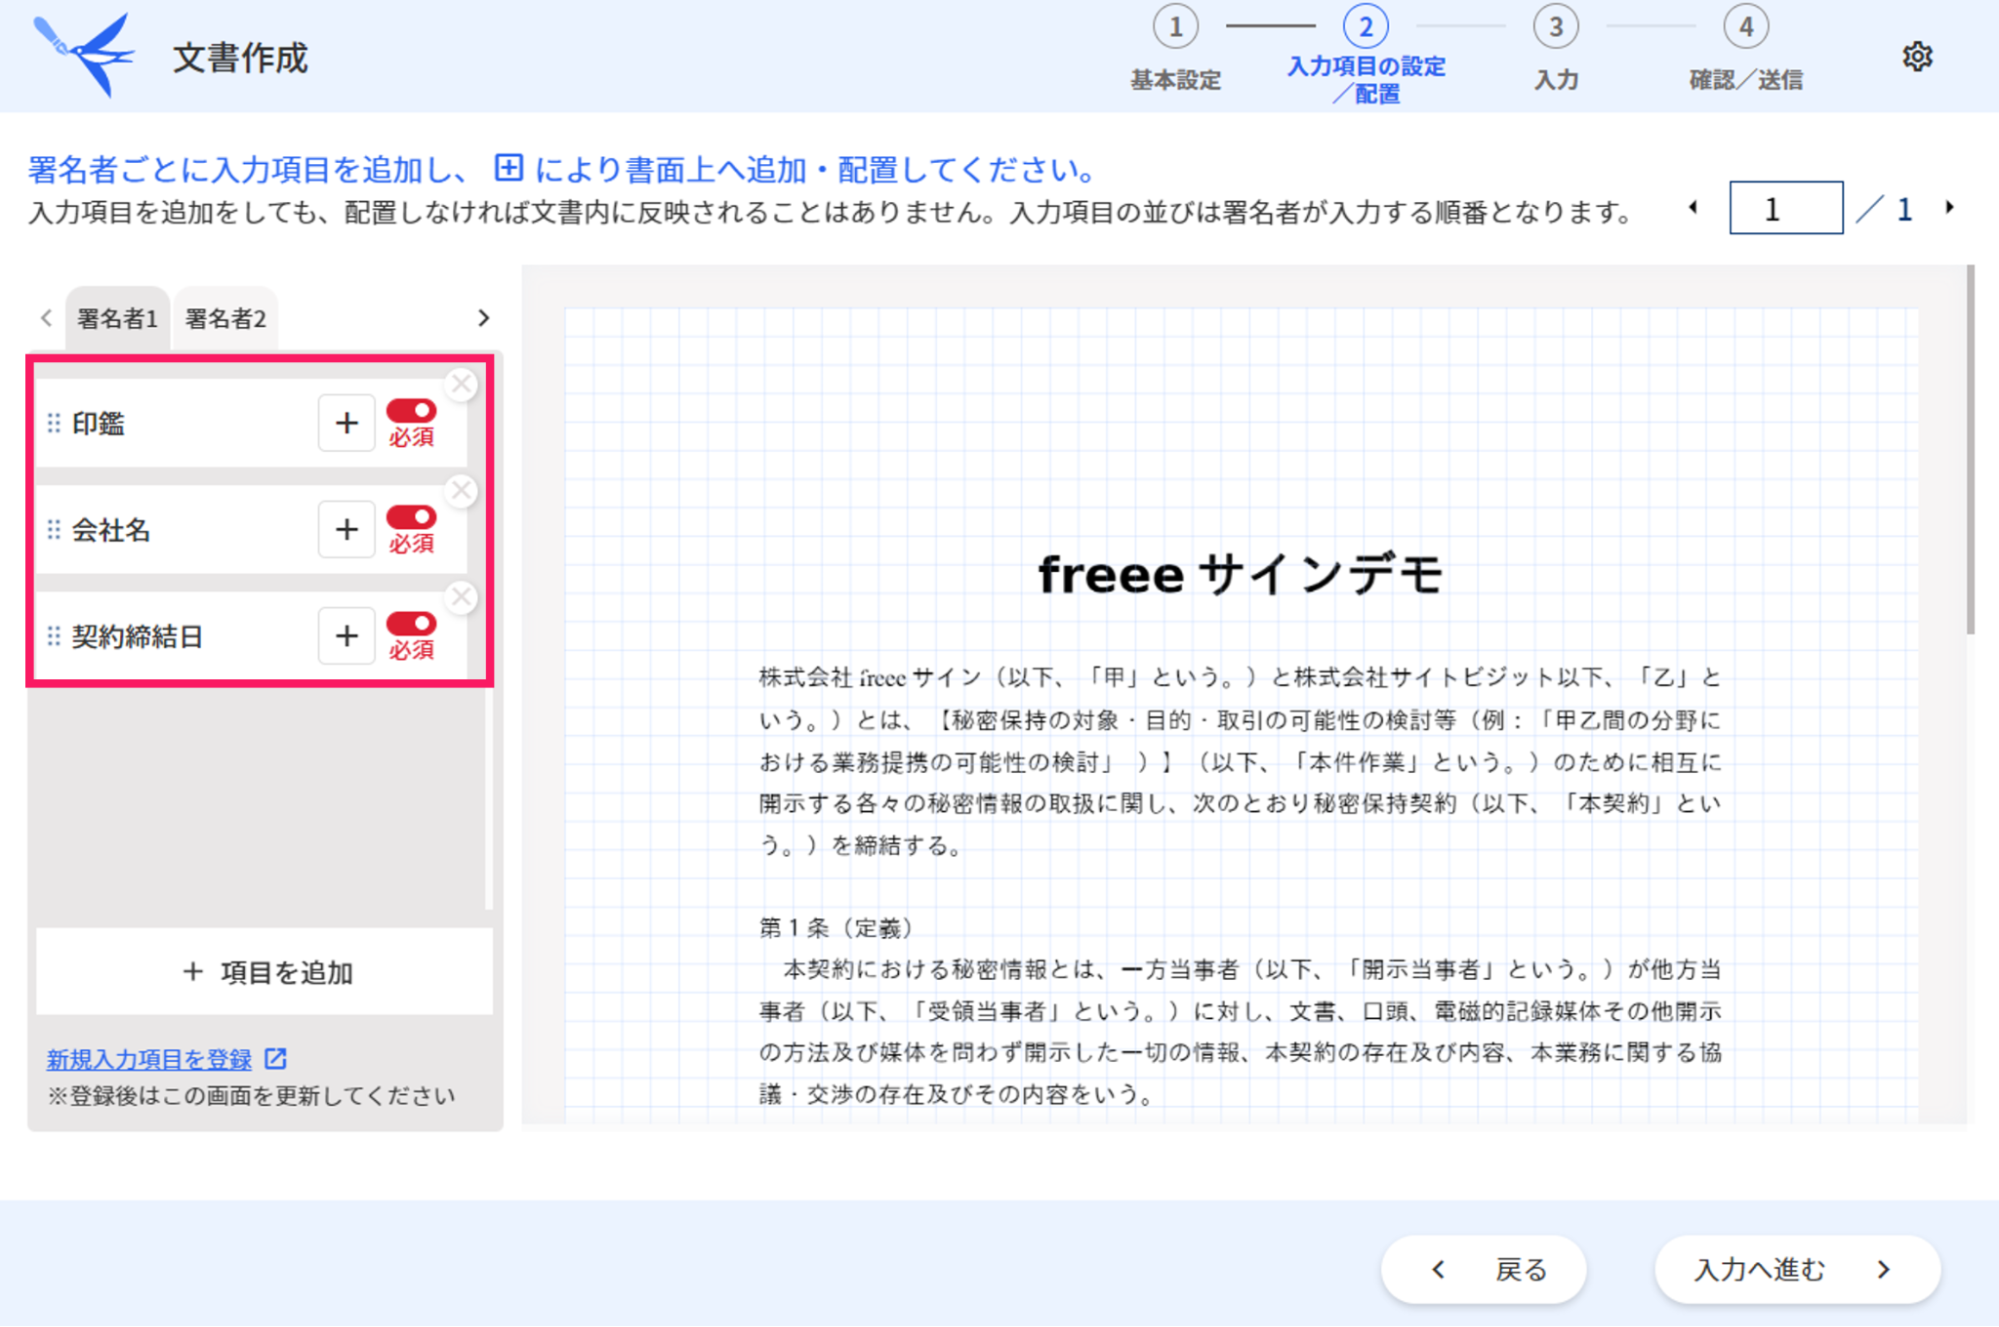Click external link icon beside 新規入力項目を登録
The height and width of the screenshot is (1327, 1999).
(x=276, y=1058)
